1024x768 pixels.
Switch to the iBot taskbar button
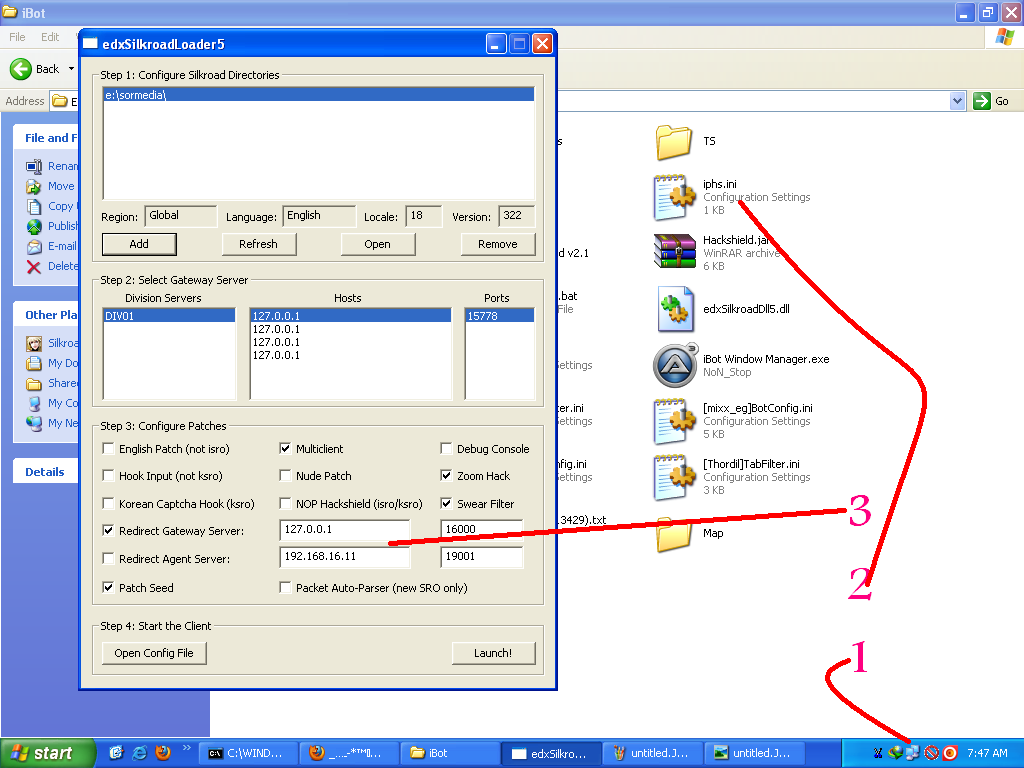pos(450,753)
